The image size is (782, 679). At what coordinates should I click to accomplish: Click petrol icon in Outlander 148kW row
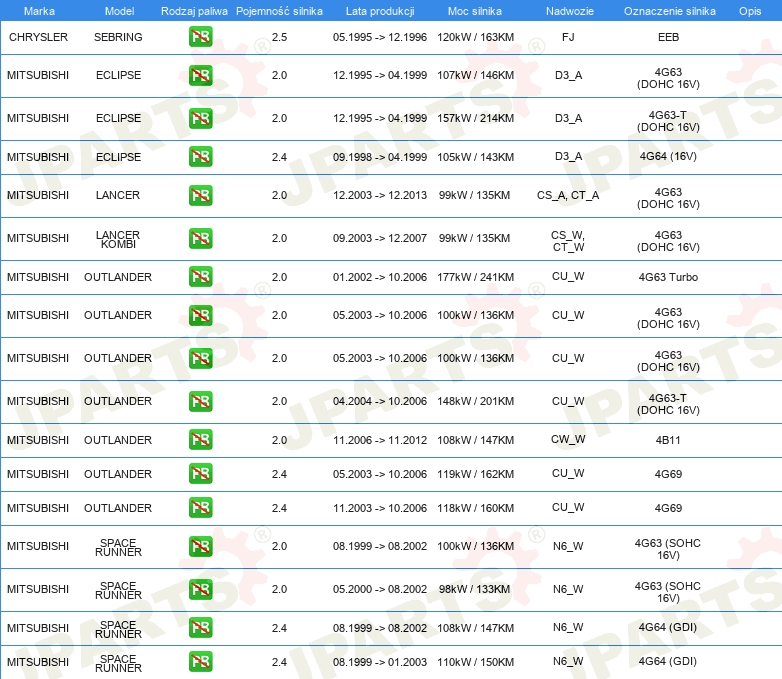click(200, 401)
